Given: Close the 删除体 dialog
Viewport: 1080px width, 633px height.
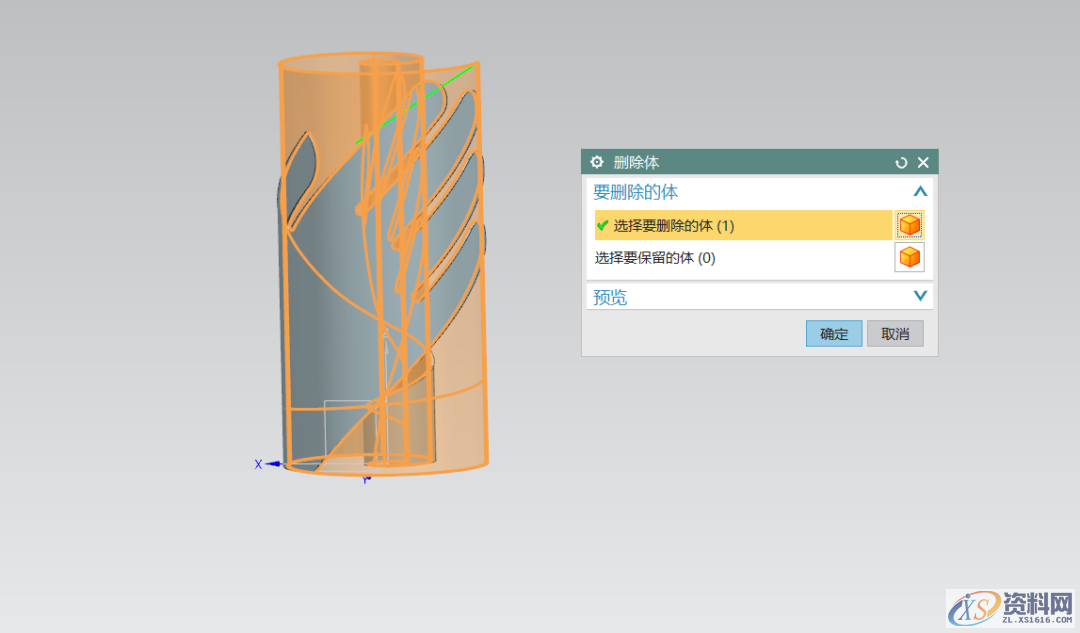Looking at the screenshot, I should click(x=923, y=162).
